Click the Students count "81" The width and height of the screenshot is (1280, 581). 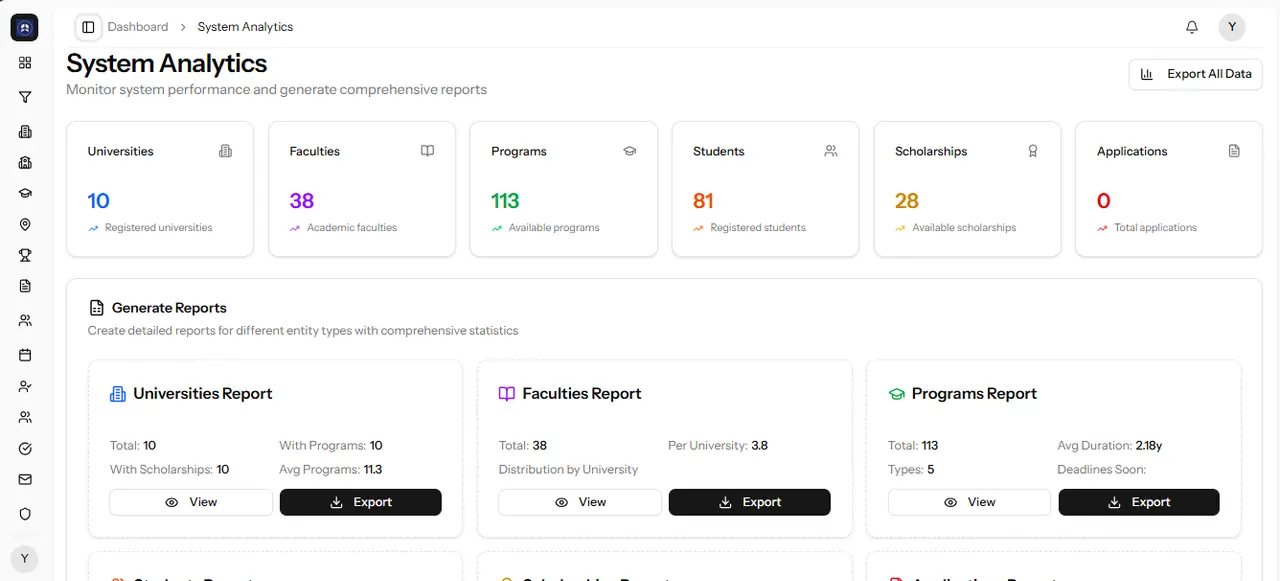[x=703, y=201]
